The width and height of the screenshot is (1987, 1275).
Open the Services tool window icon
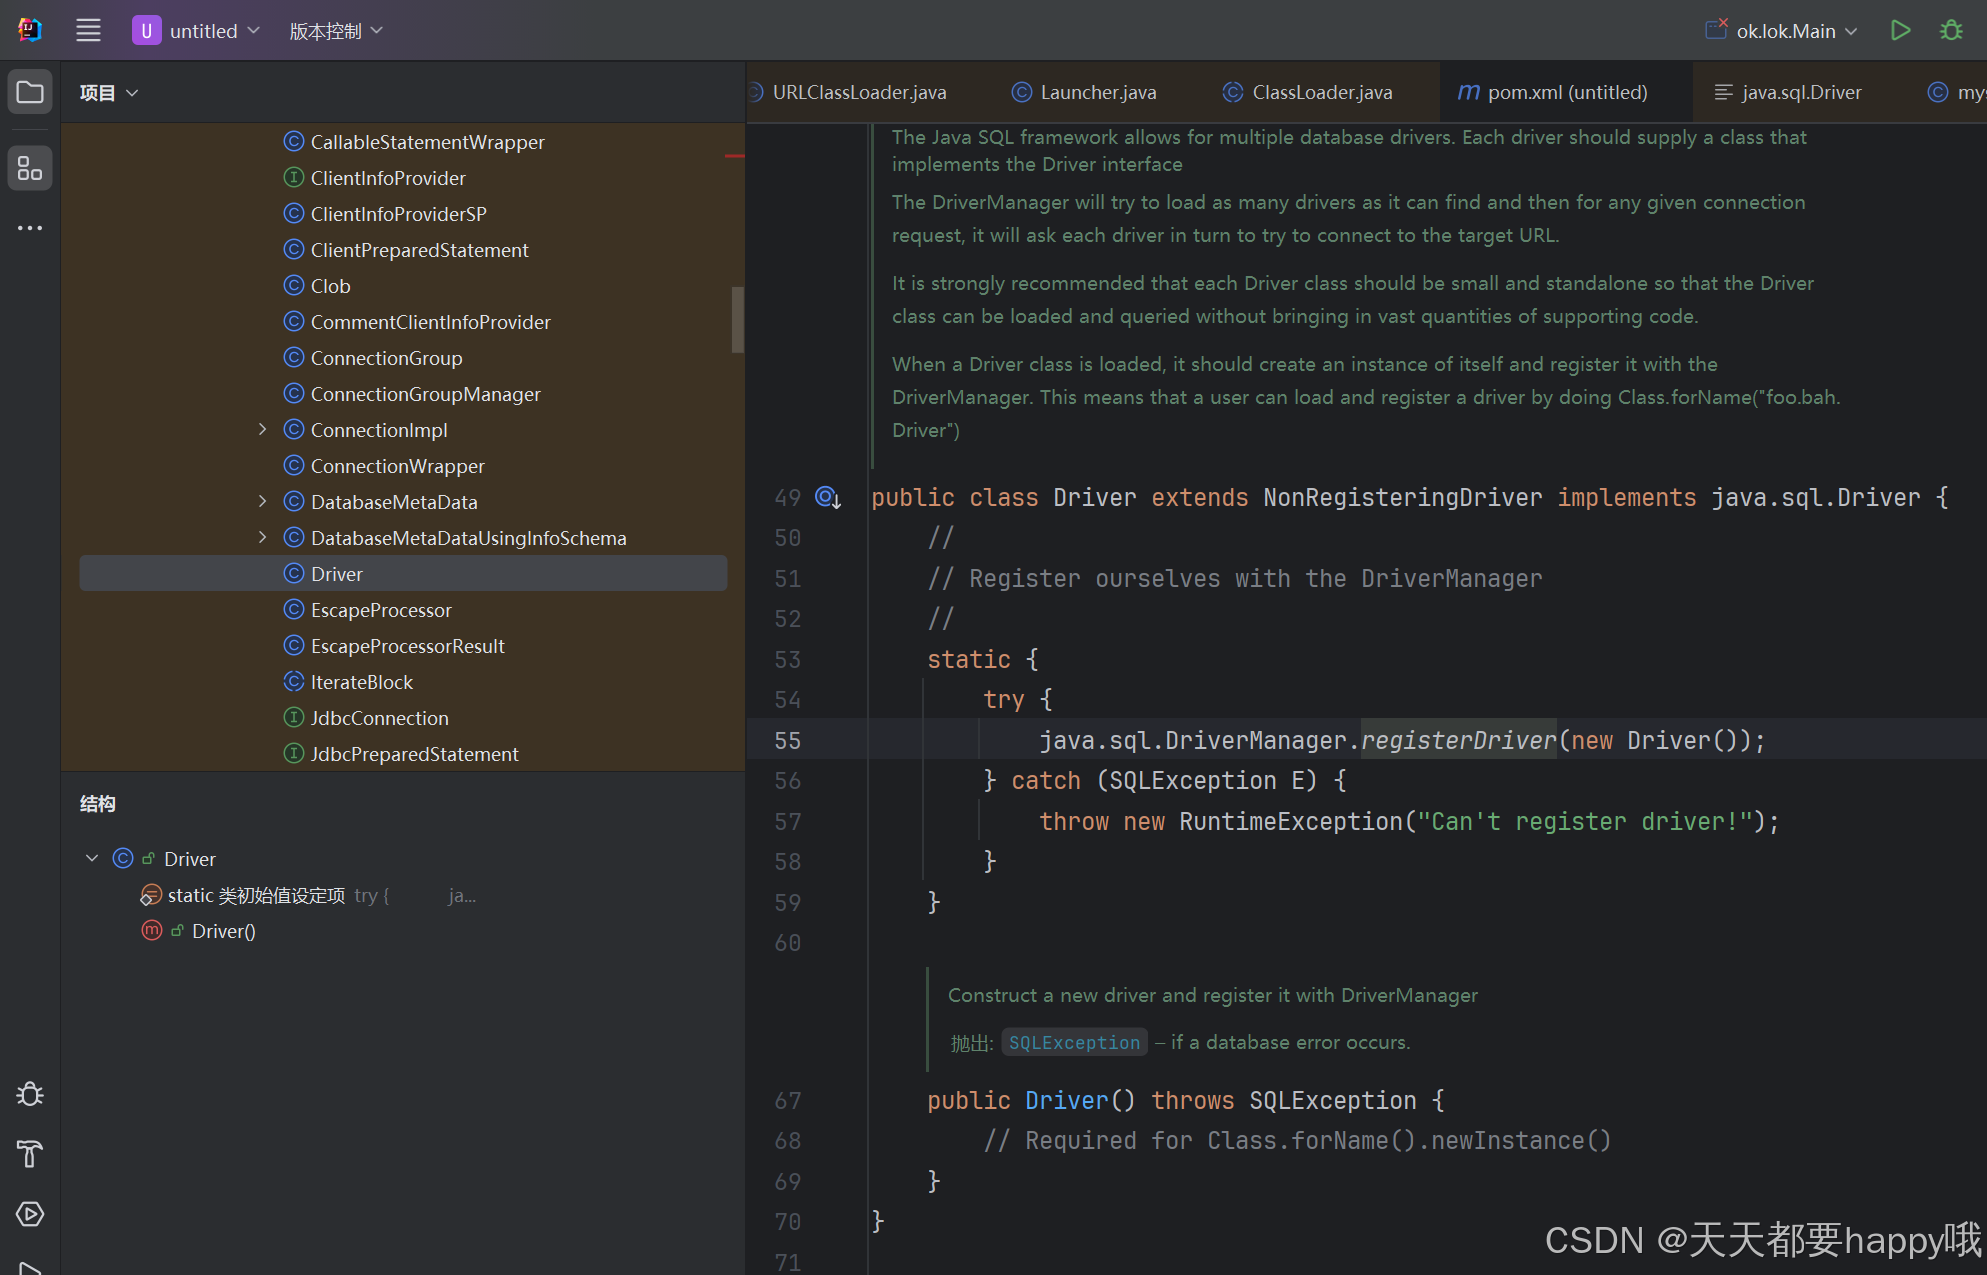tap(30, 1214)
